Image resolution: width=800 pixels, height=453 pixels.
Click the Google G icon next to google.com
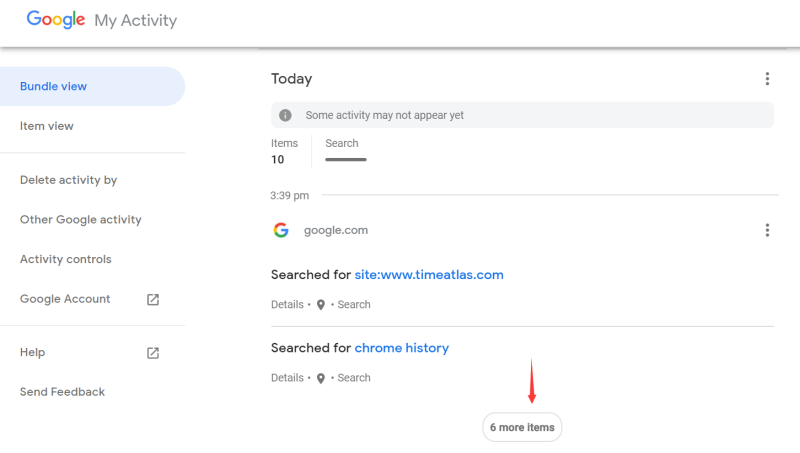tap(281, 230)
